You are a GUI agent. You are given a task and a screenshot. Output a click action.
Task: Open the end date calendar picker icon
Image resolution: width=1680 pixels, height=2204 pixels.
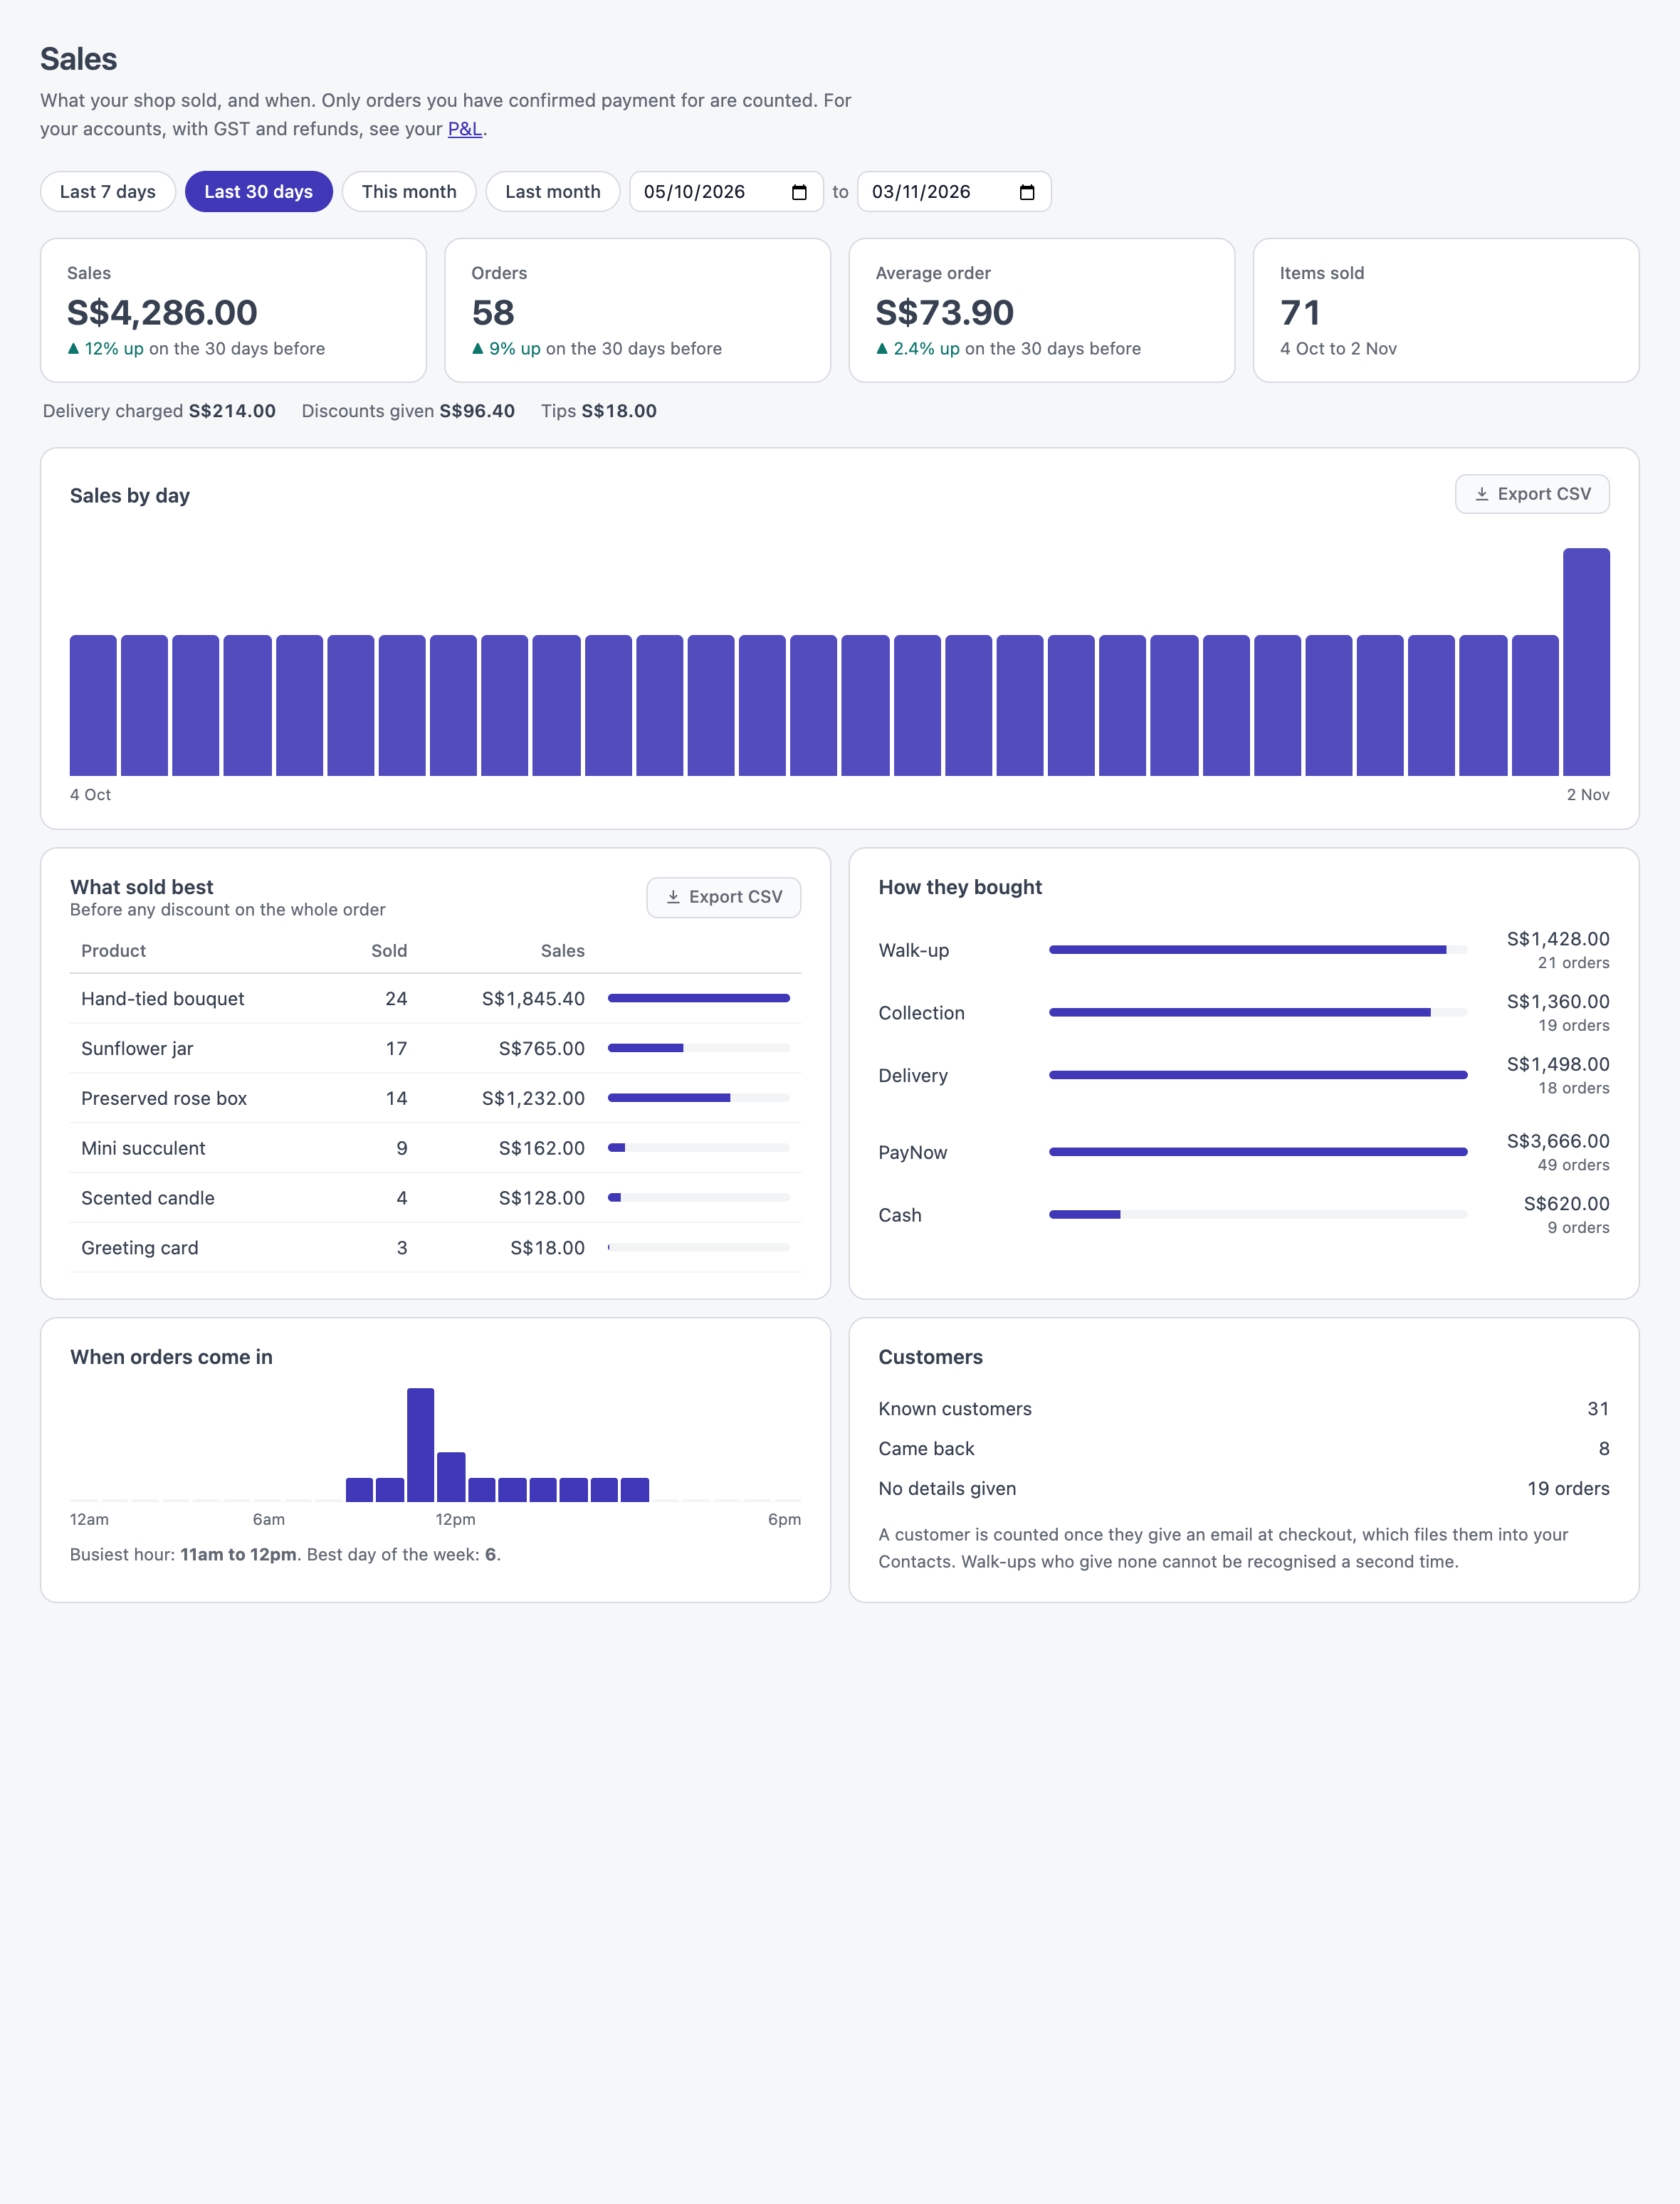tap(1027, 192)
